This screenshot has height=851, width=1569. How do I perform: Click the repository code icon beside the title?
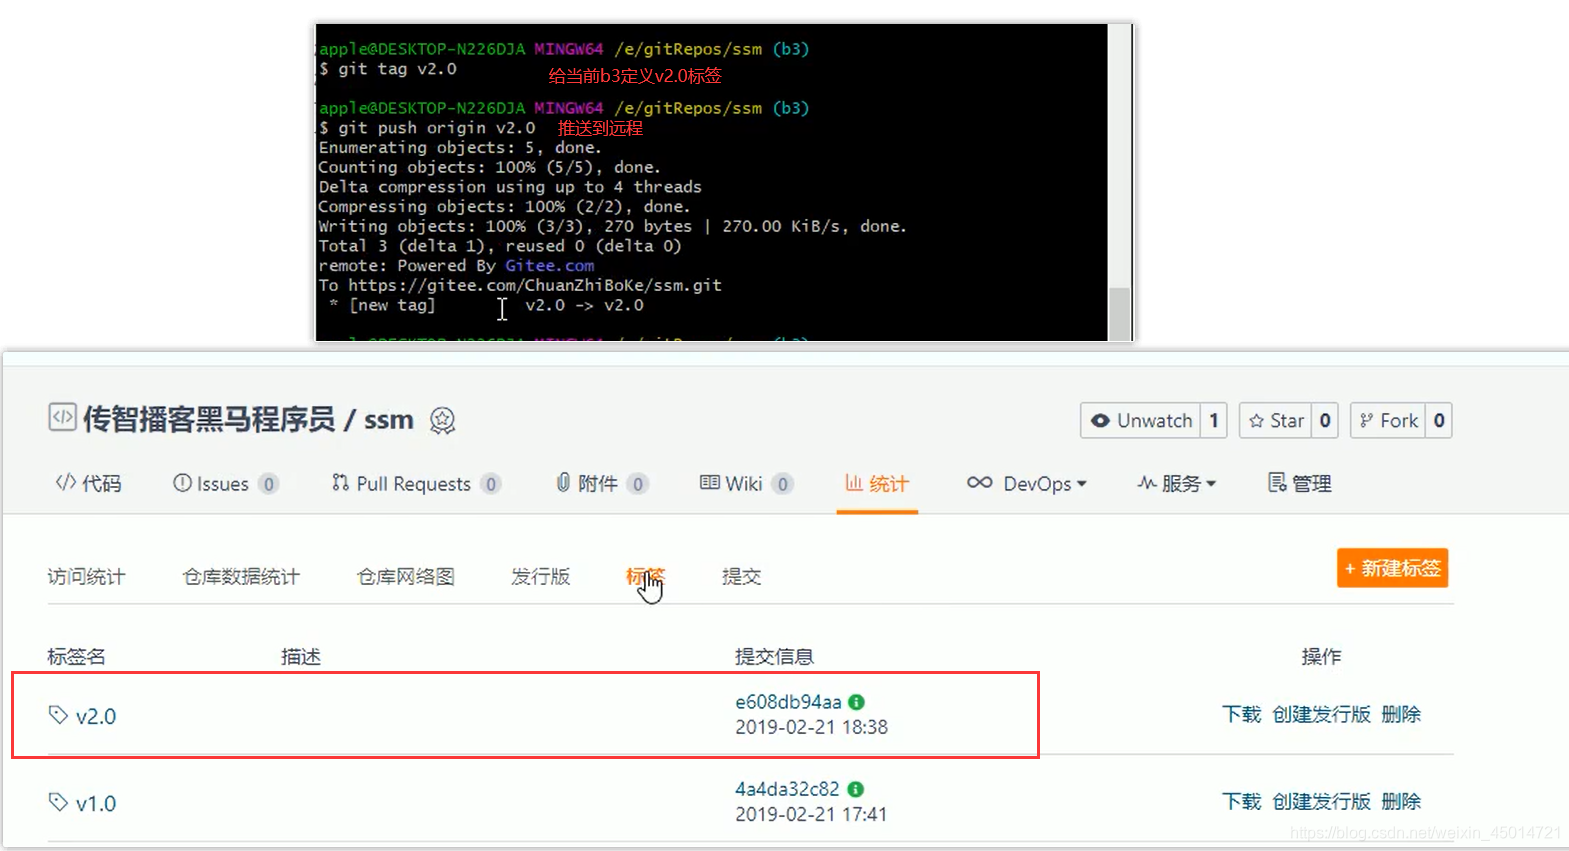tap(62, 417)
